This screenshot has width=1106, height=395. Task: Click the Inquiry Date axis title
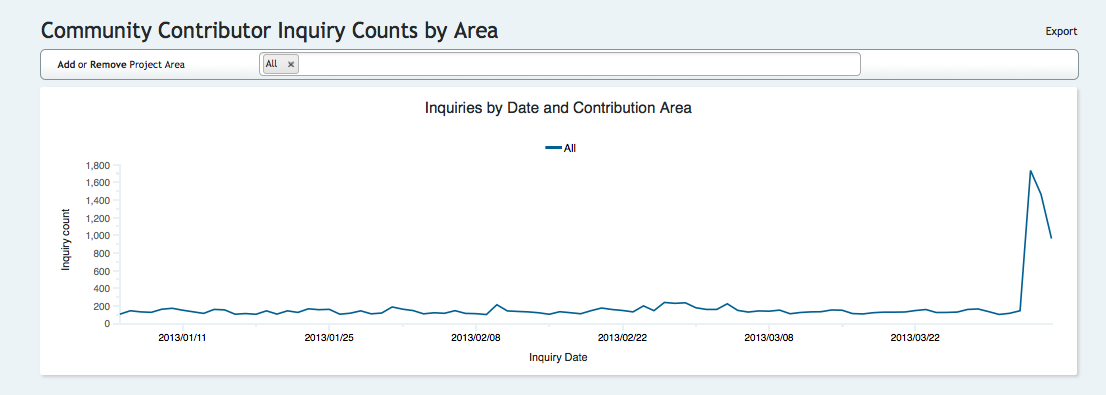[558, 358]
